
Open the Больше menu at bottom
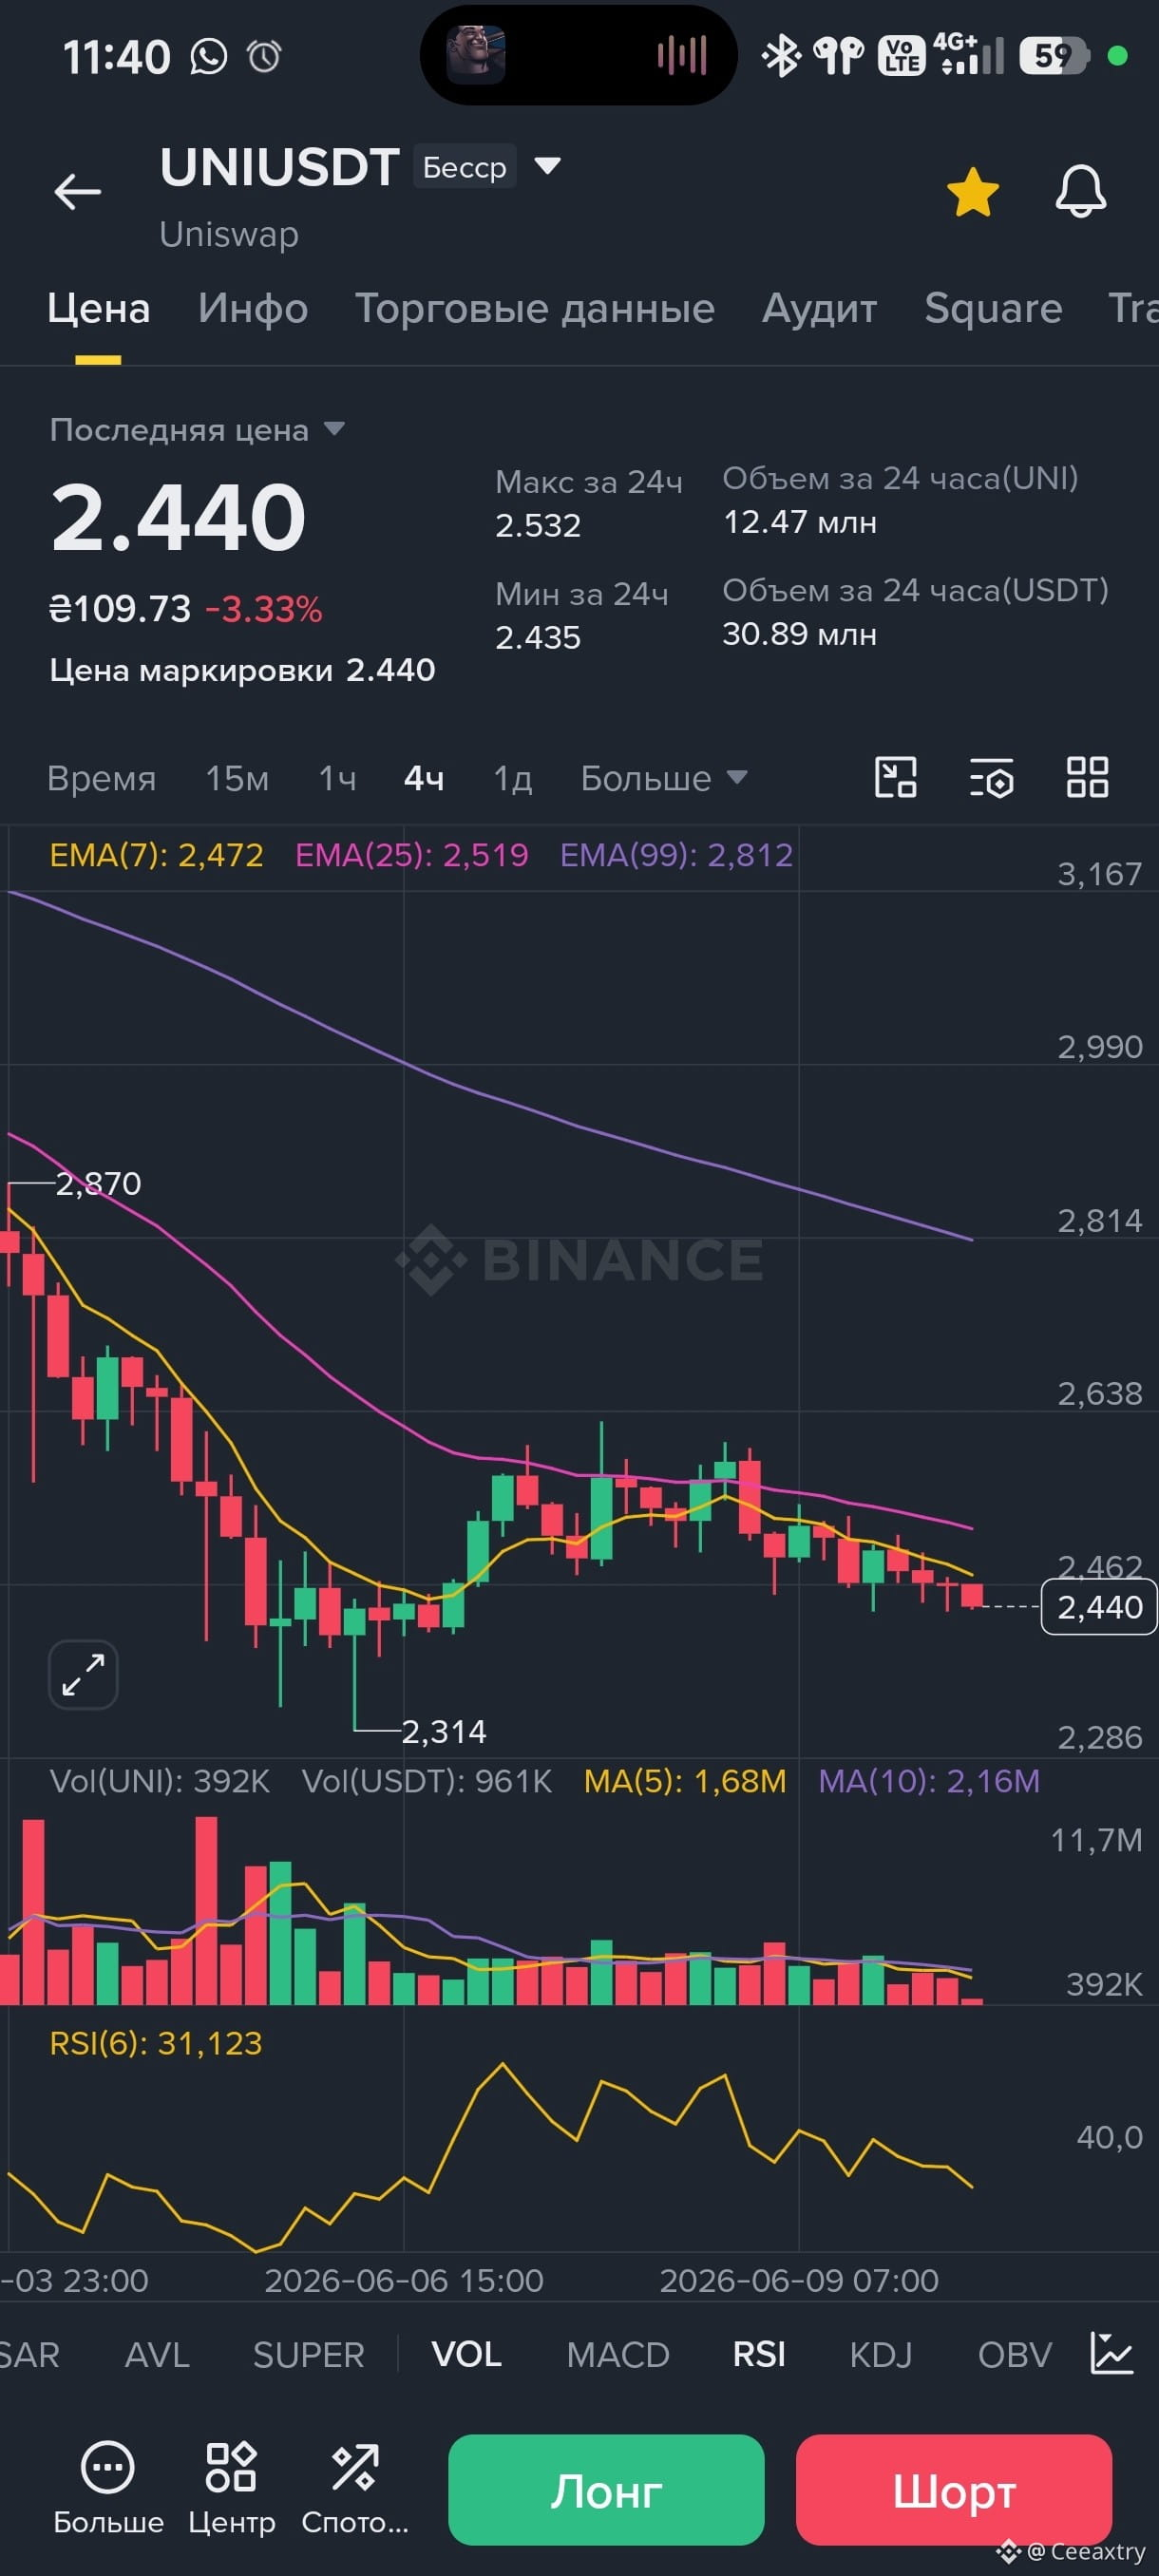click(x=108, y=2488)
